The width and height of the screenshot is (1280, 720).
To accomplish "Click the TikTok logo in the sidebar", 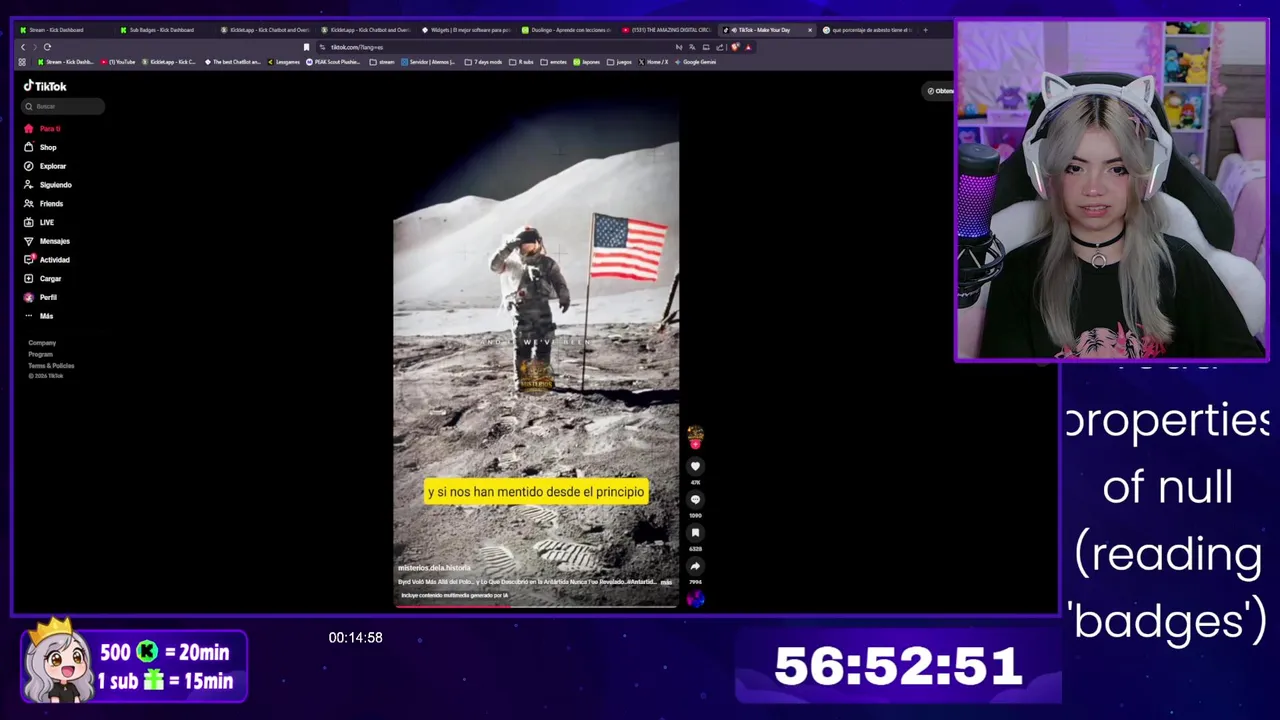I will click(x=45, y=86).
